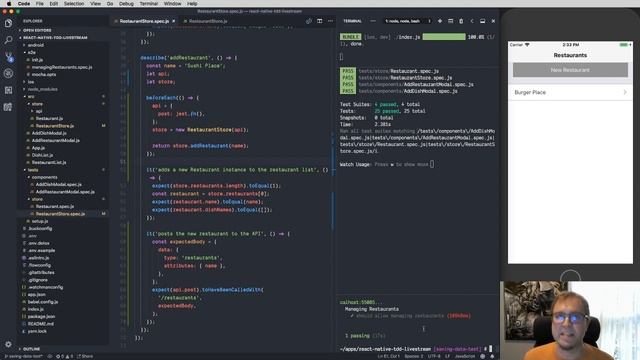Viewport: 640px width, 360px height.
Task: Add a new terminal with plus icon
Action: point(440,21)
